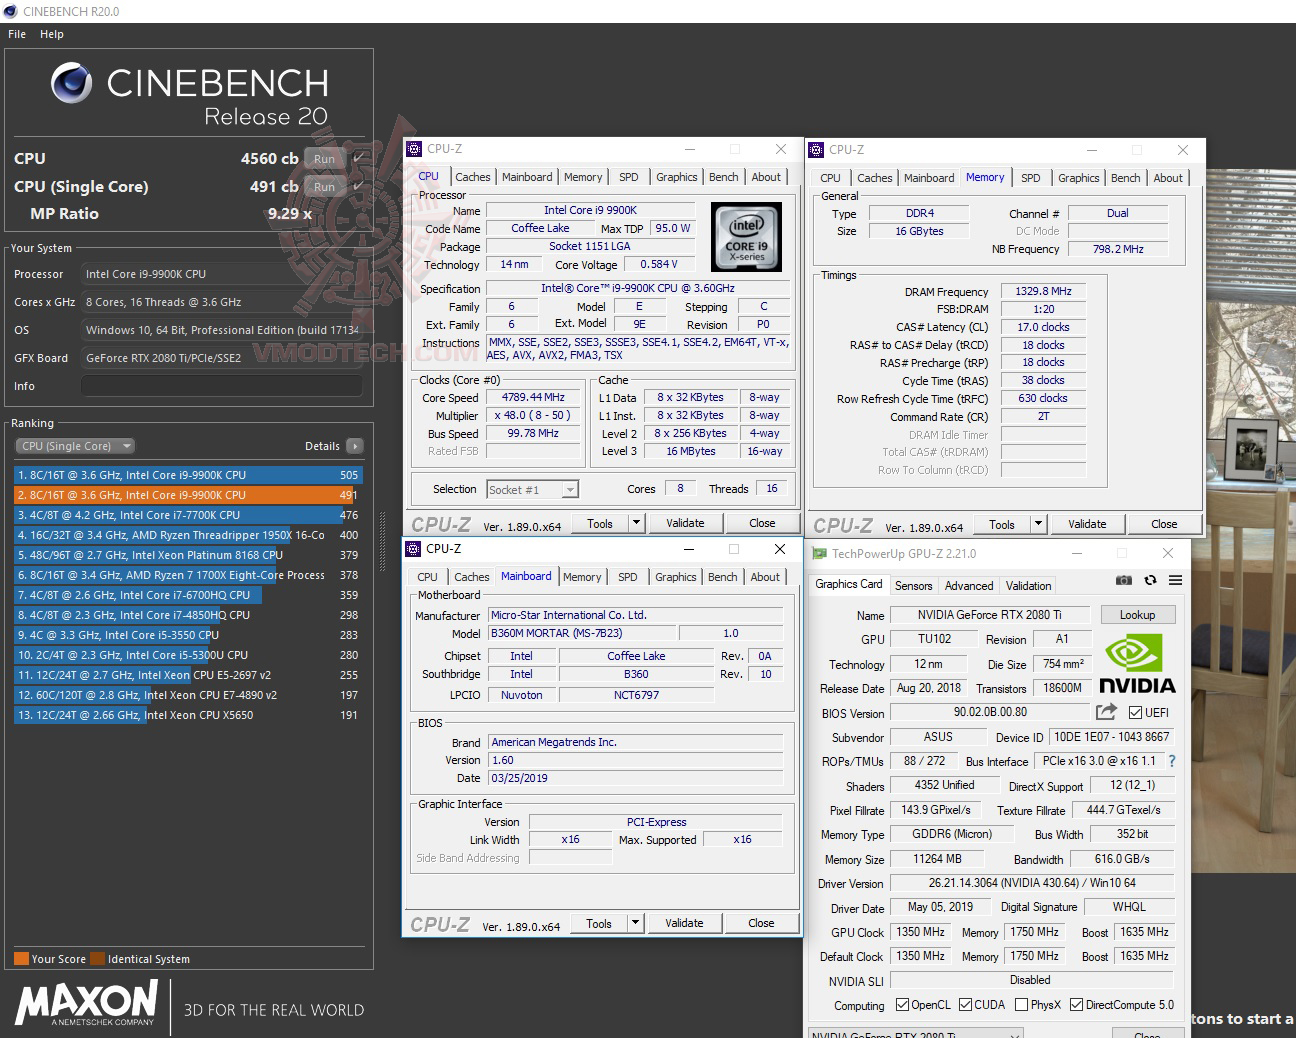The height and width of the screenshot is (1038, 1296).
Task: Select the Intel Xeon Platinum 8168 ranking row
Action: click(x=188, y=555)
